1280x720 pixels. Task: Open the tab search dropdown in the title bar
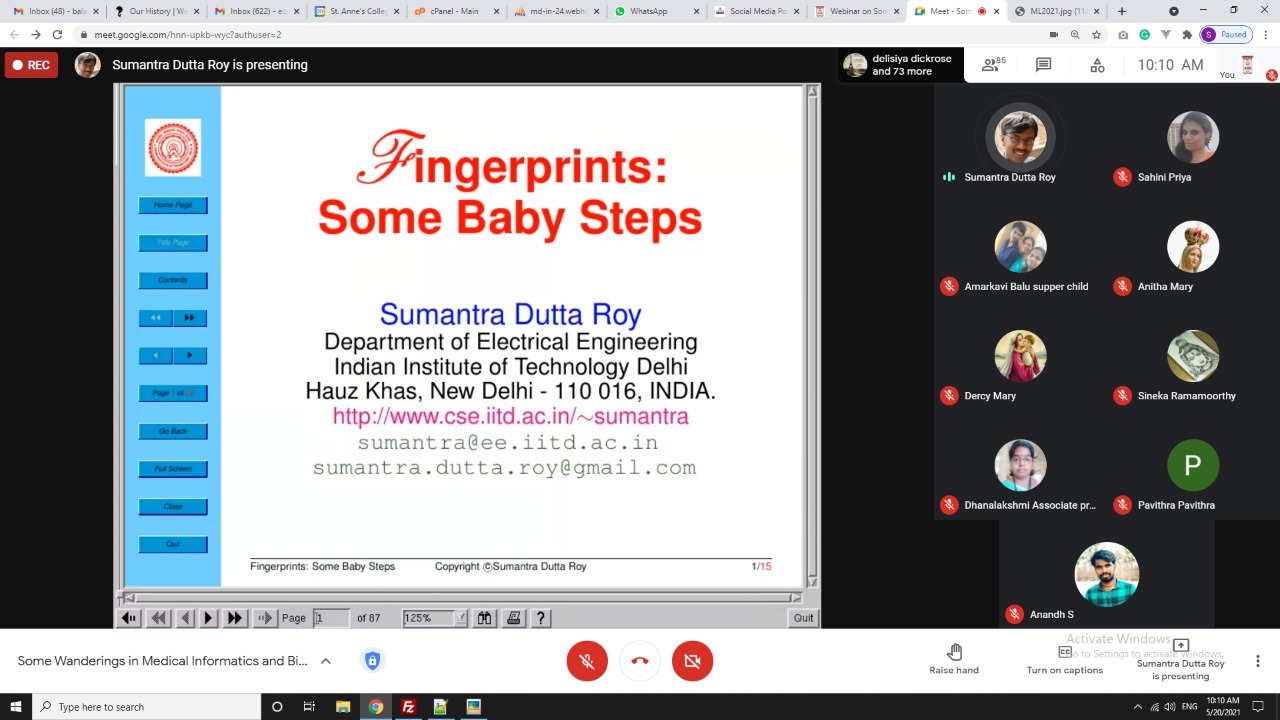pos(1174,11)
